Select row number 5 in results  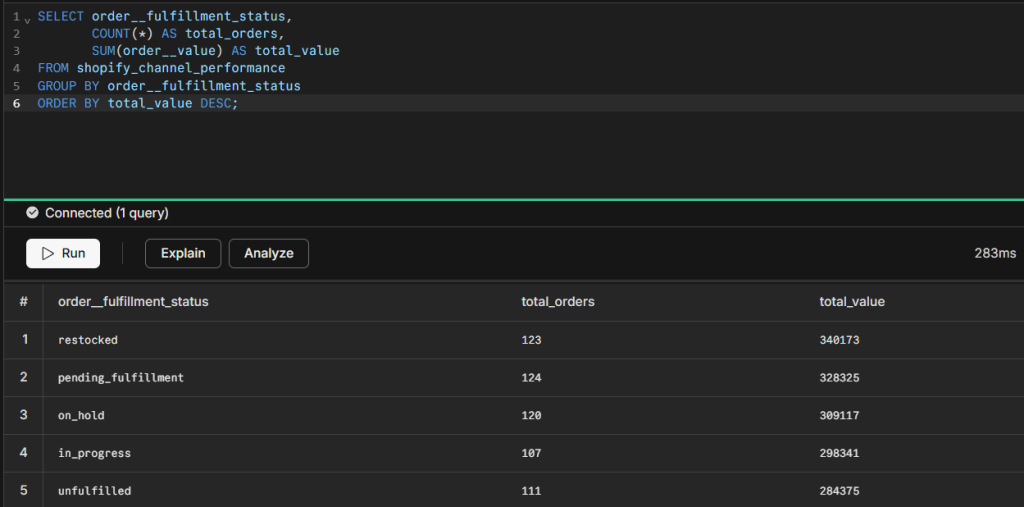(x=24, y=490)
